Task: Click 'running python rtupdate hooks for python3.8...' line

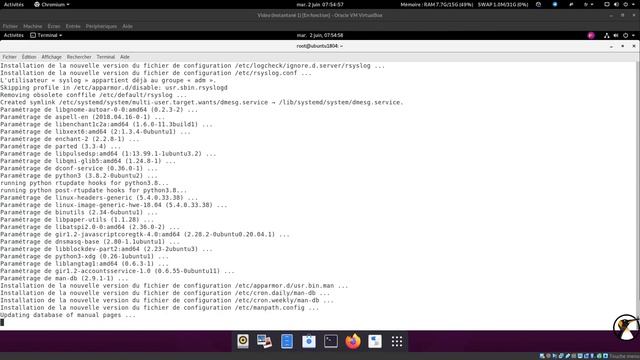Action: click(84, 183)
